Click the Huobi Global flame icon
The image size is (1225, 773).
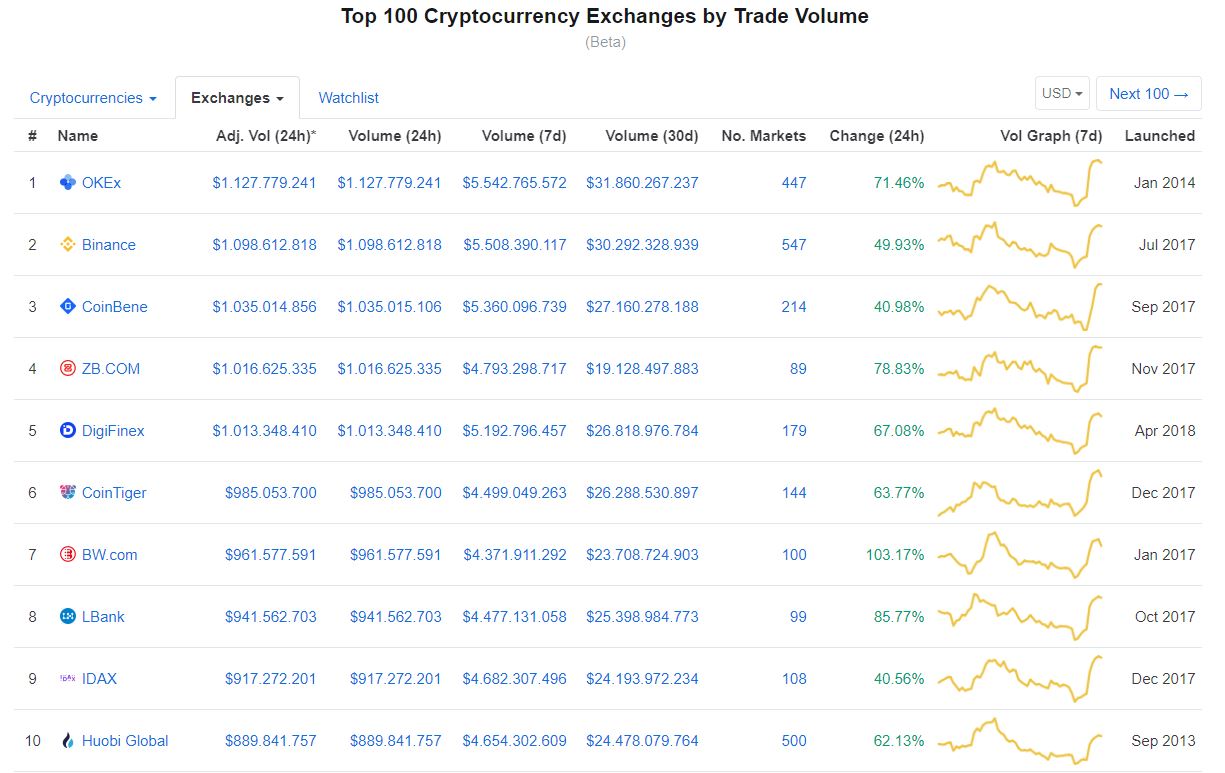68,741
